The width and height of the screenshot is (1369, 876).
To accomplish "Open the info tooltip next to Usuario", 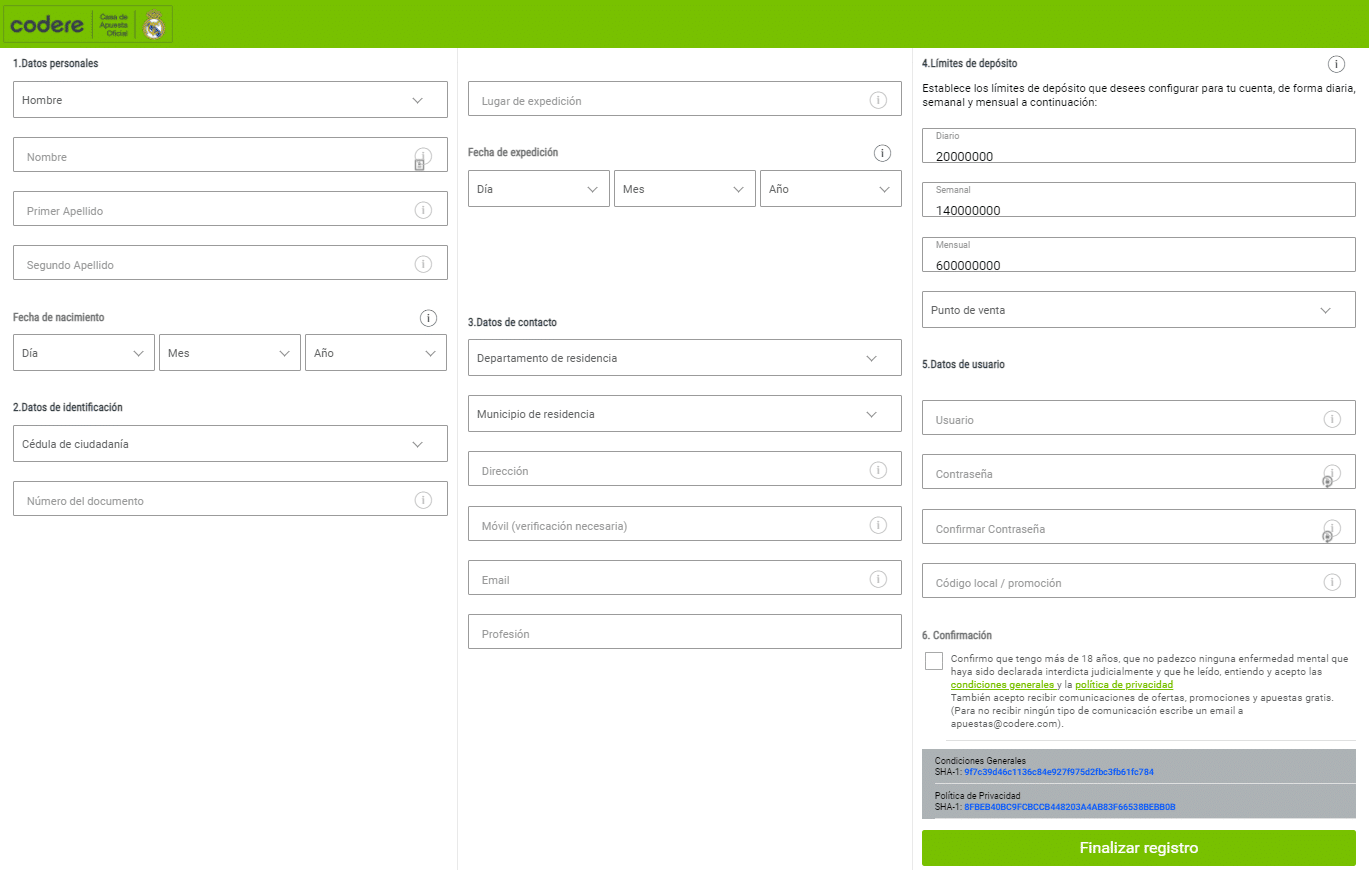I will [x=1331, y=417].
